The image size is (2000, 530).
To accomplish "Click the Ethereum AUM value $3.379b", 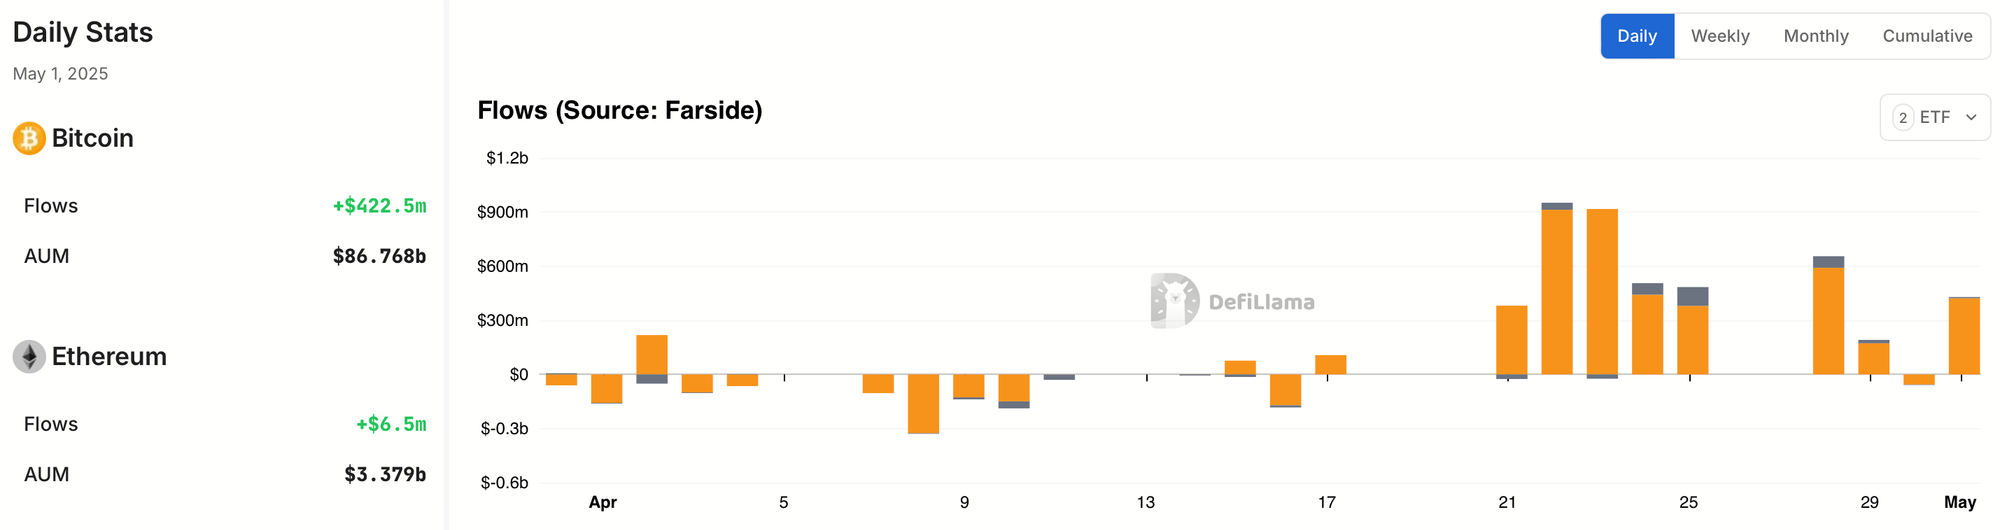I will [385, 474].
